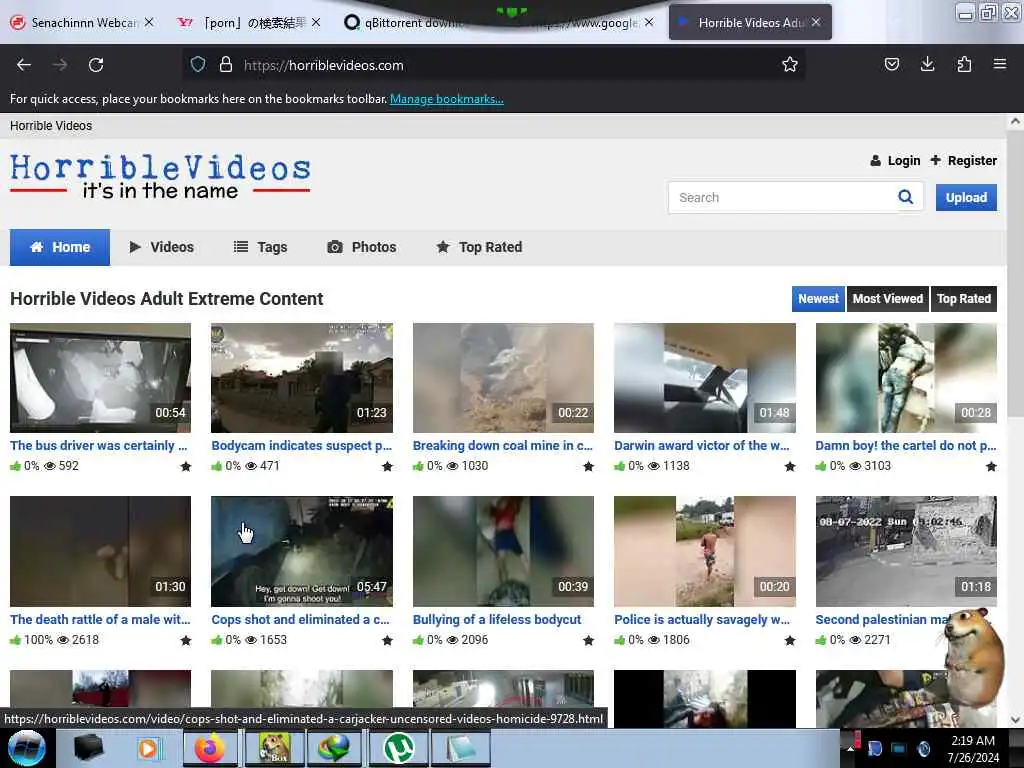Open the Login link
The image size is (1024, 768).
pyautogui.click(x=895, y=161)
